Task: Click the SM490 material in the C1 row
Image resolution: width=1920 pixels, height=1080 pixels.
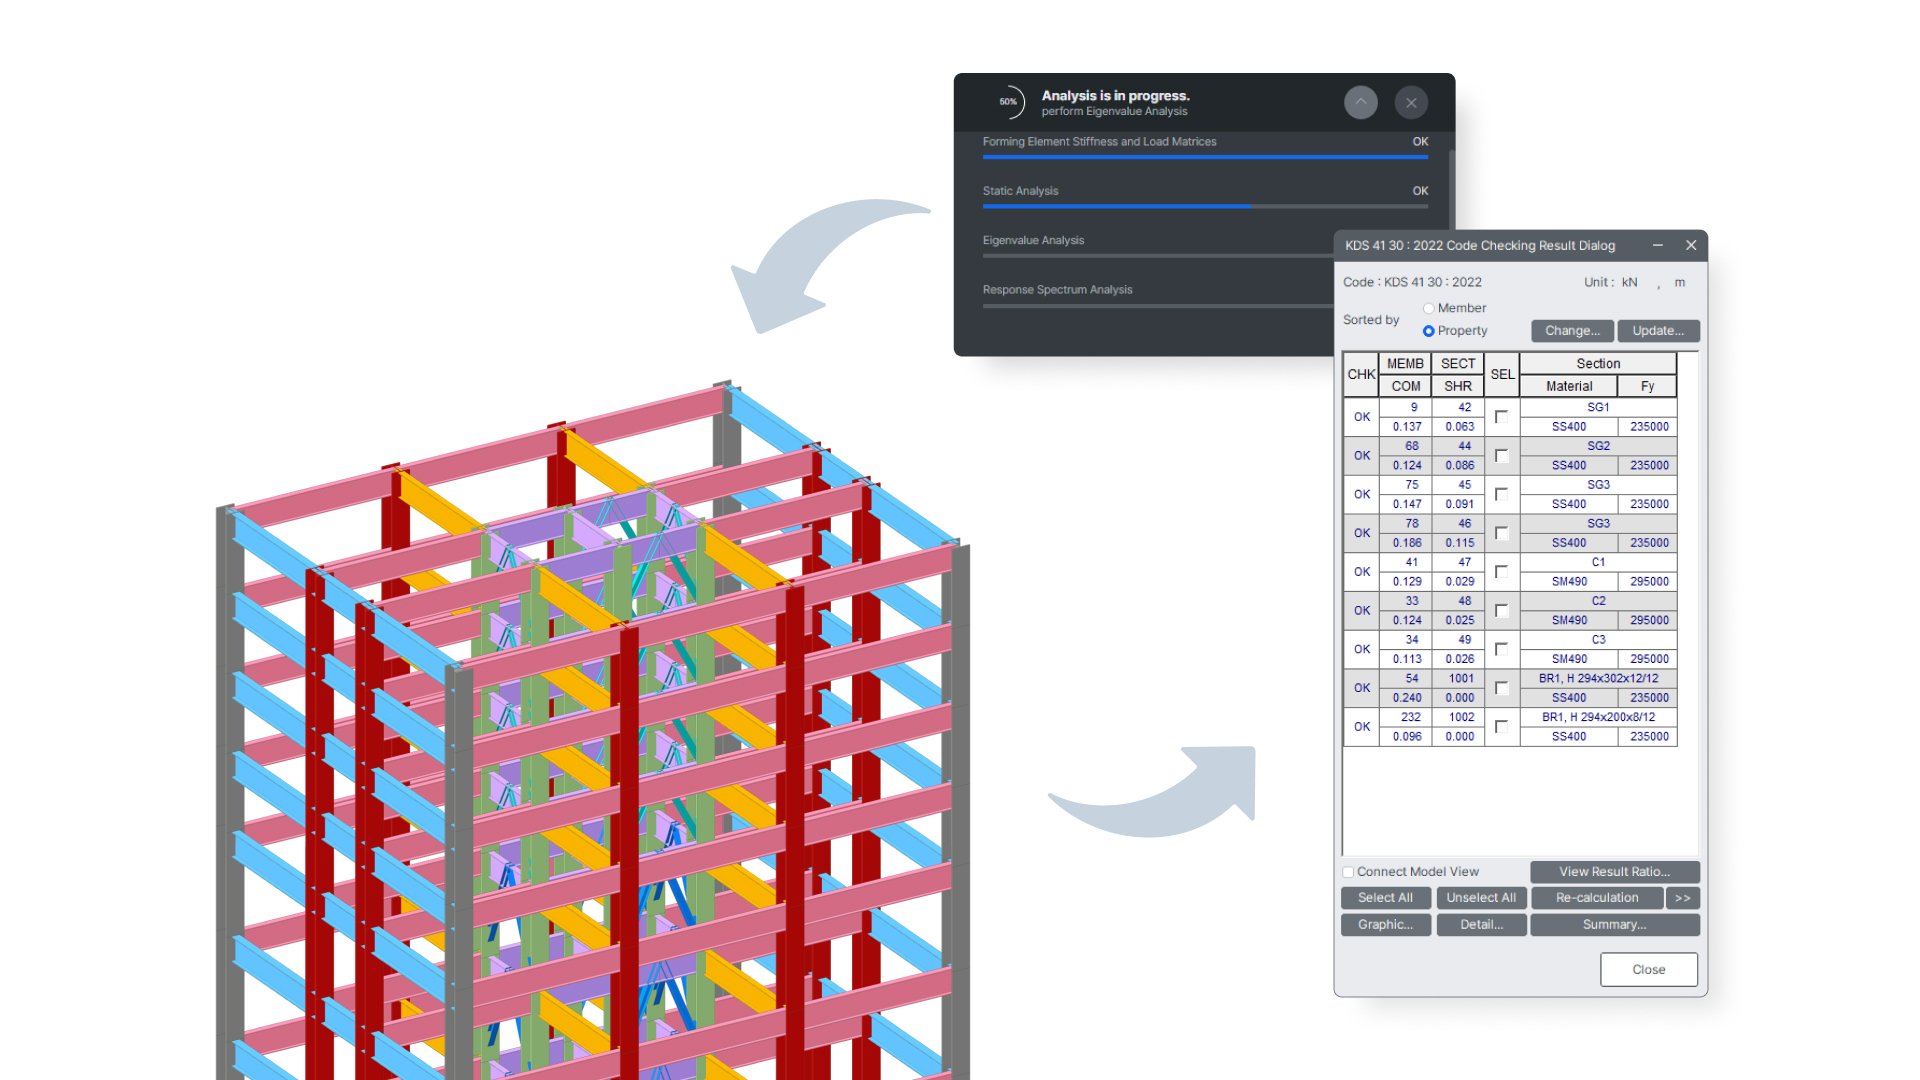Action: pyautogui.click(x=1569, y=582)
